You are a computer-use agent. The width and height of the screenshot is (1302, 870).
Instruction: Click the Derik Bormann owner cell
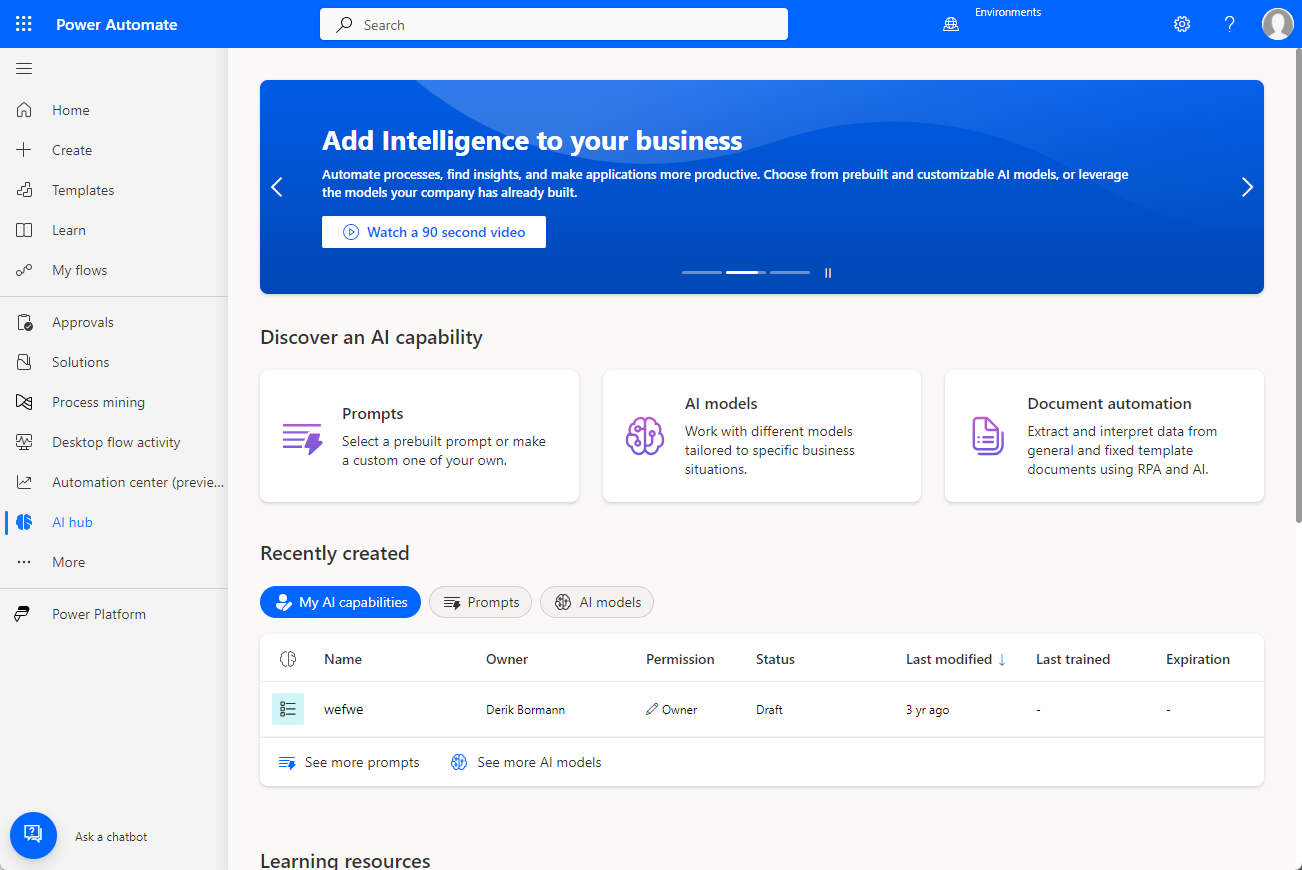tap(525, 709)
